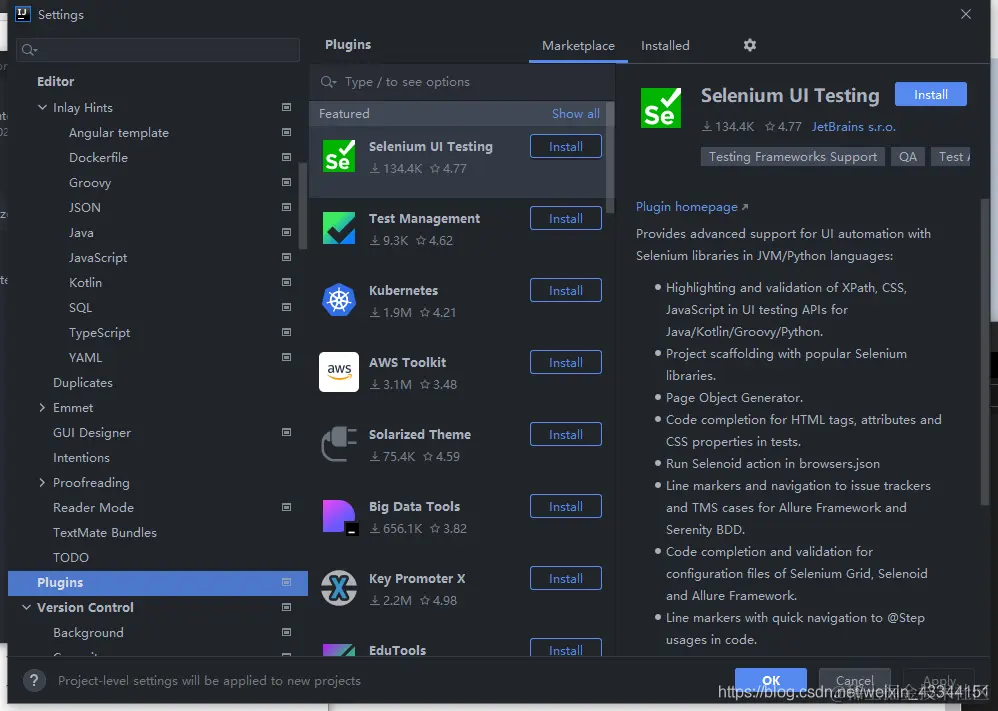This screenshot has width=998, height=711.
Task: Switch to the Marketplace tab
Action: [578, 46]
